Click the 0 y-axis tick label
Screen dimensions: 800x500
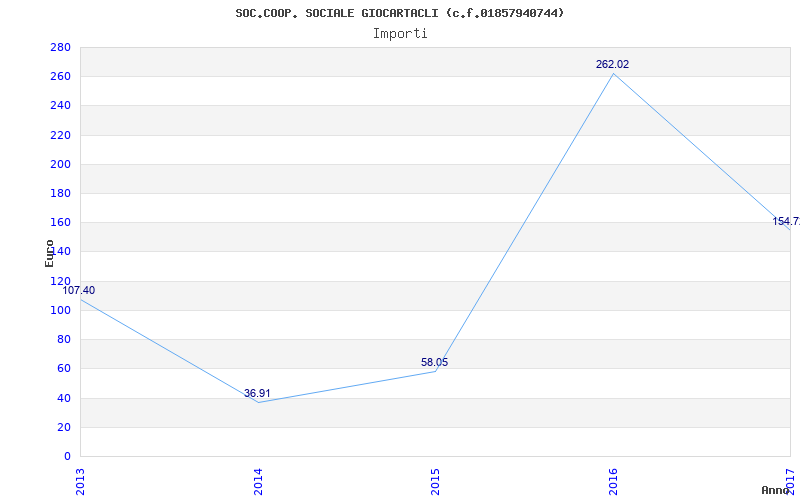coord(67,456)
